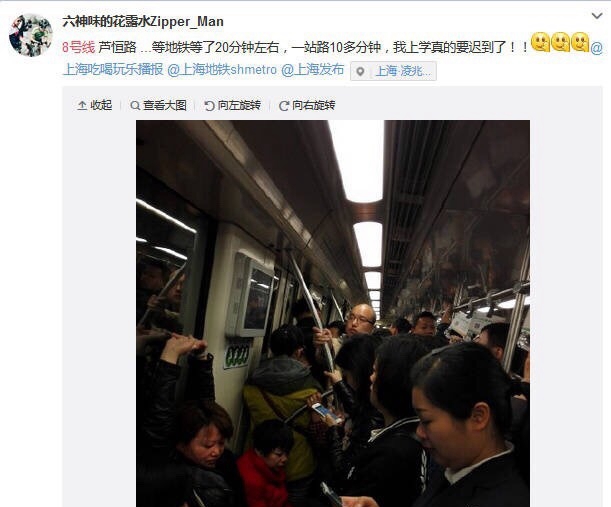Screen dimensions: 611x507
Task: Open the 上海·凌兆 location tag
Action: click(x=403, y=71)
